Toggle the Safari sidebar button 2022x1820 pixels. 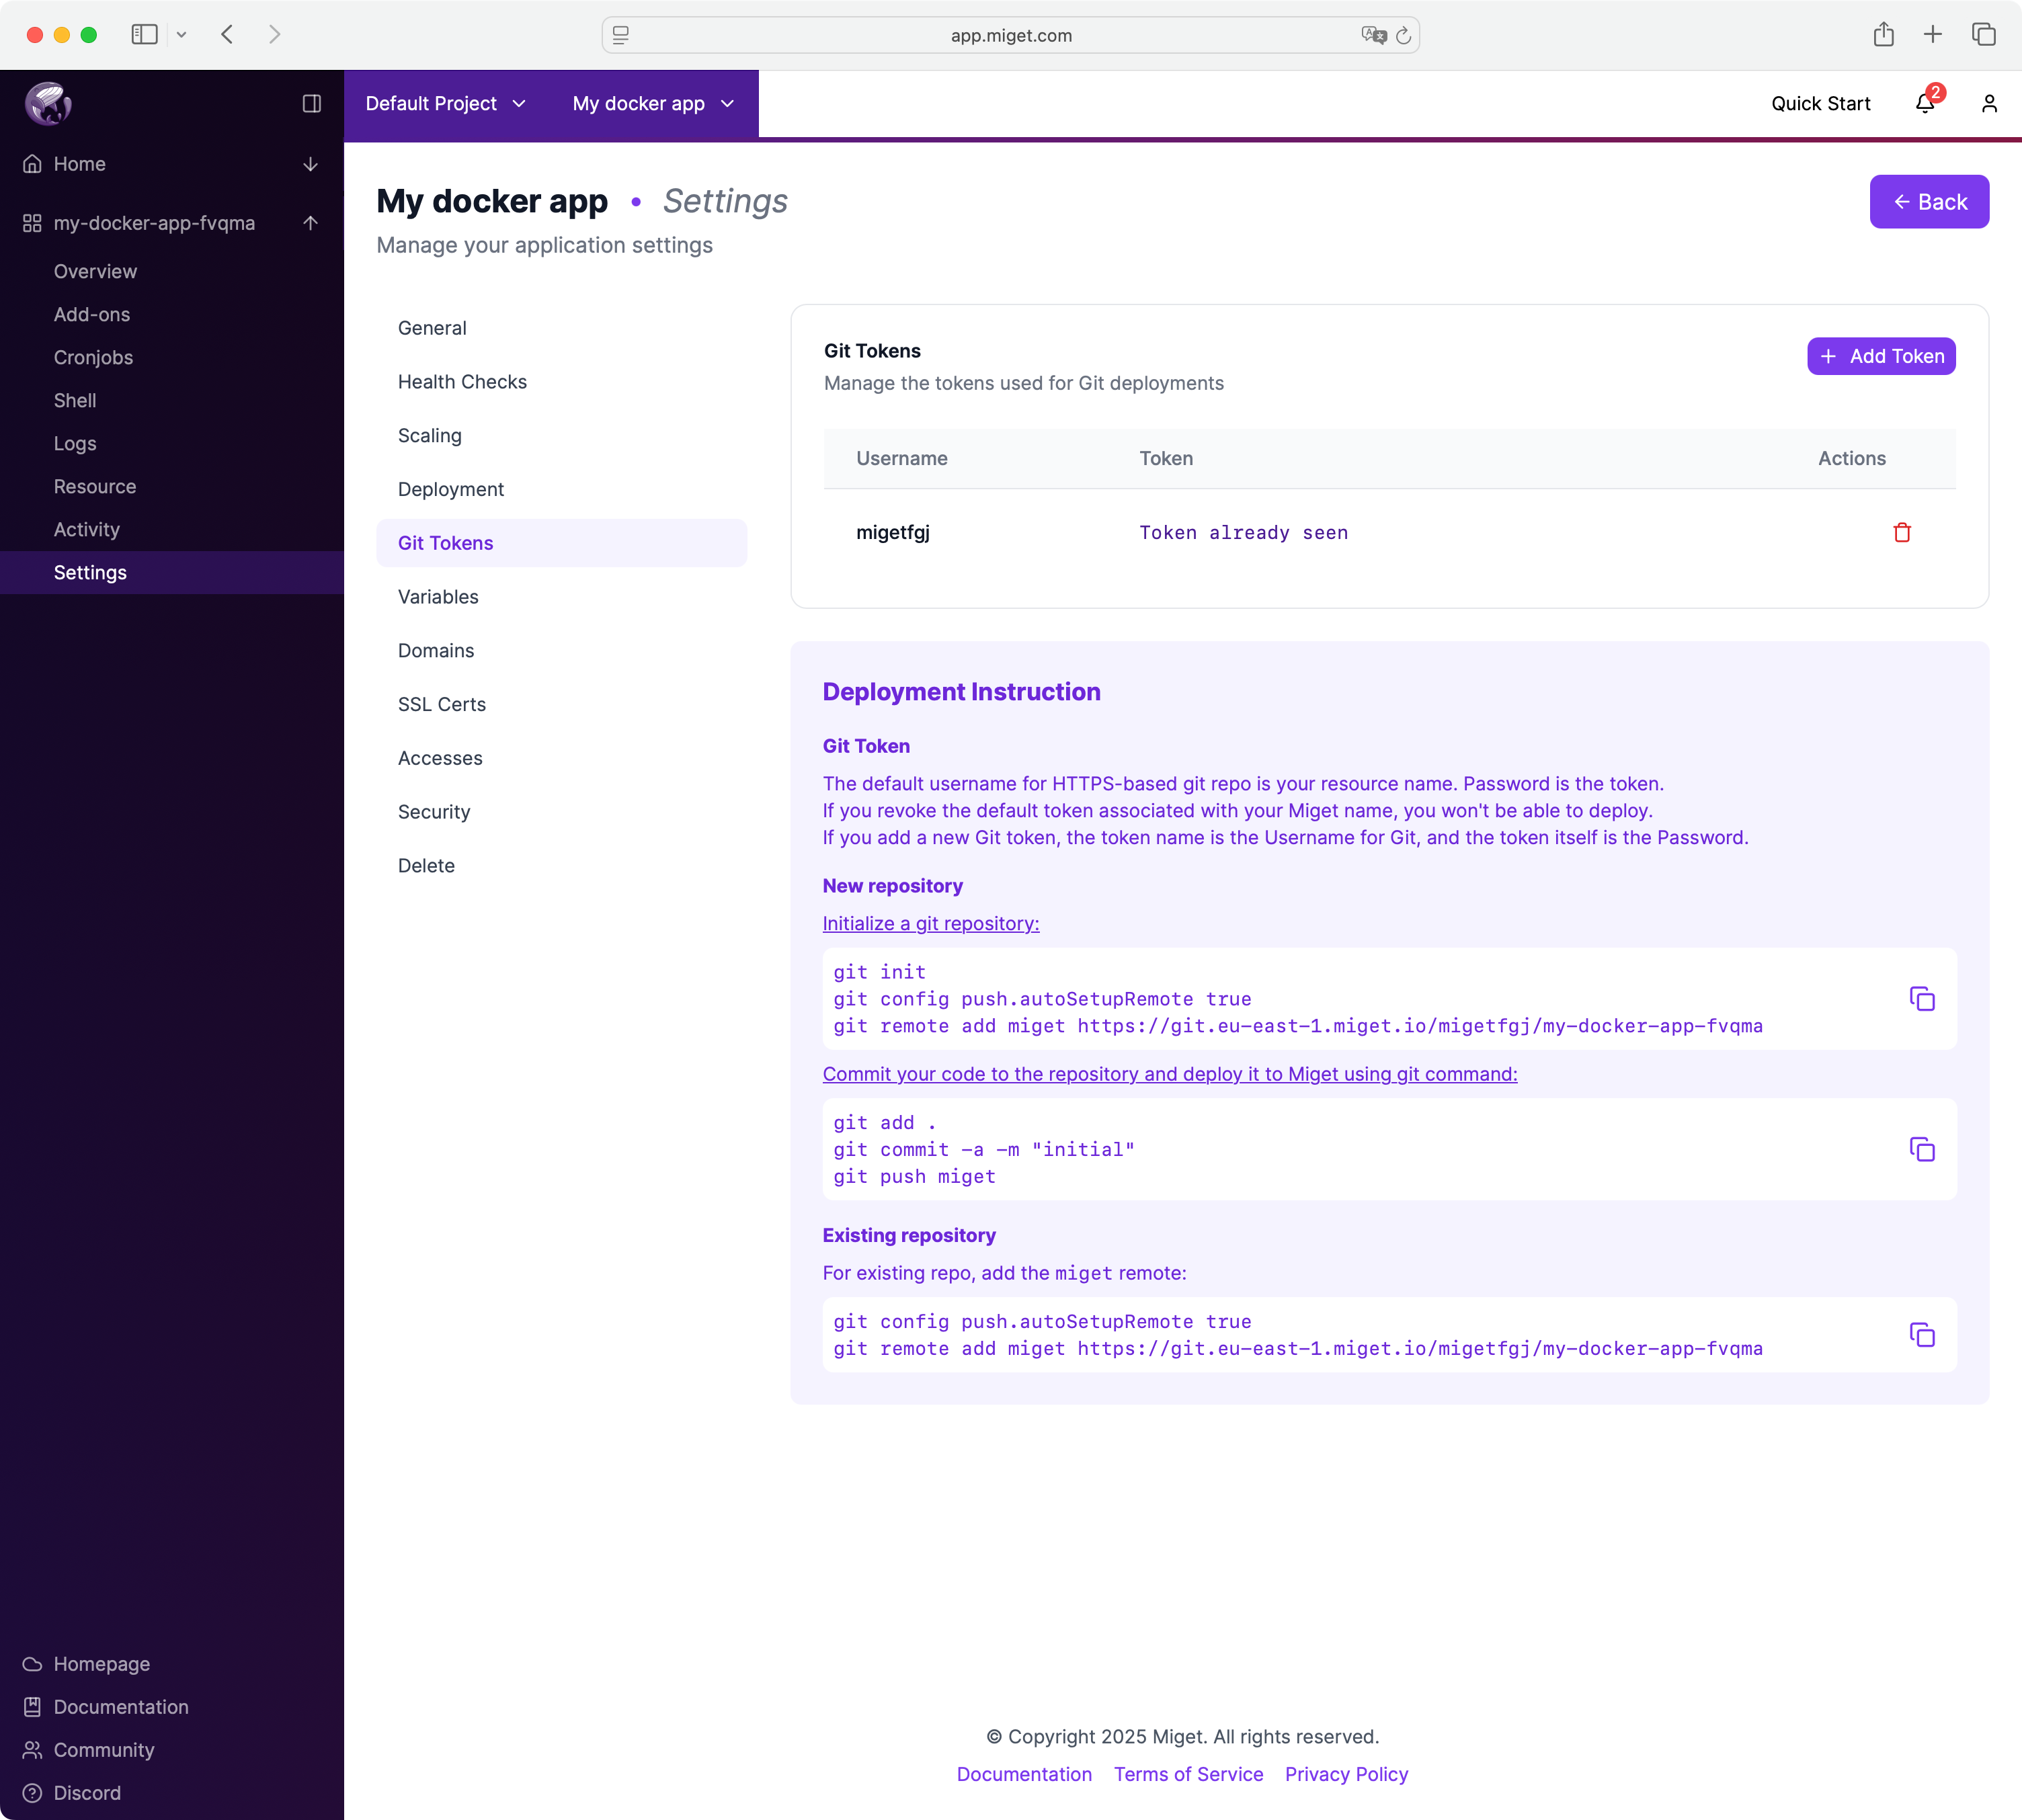pyautogui.click(x=144, y=34)
